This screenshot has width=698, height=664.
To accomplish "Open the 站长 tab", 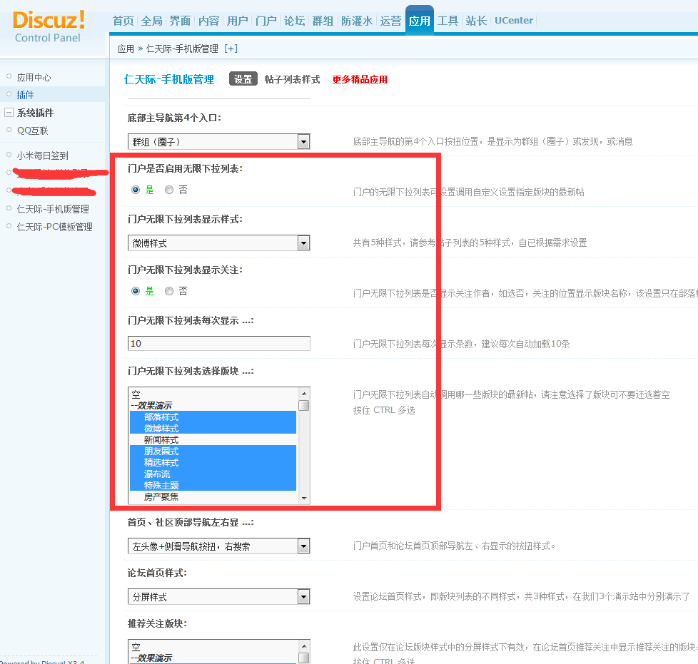I will click(476, 21).
